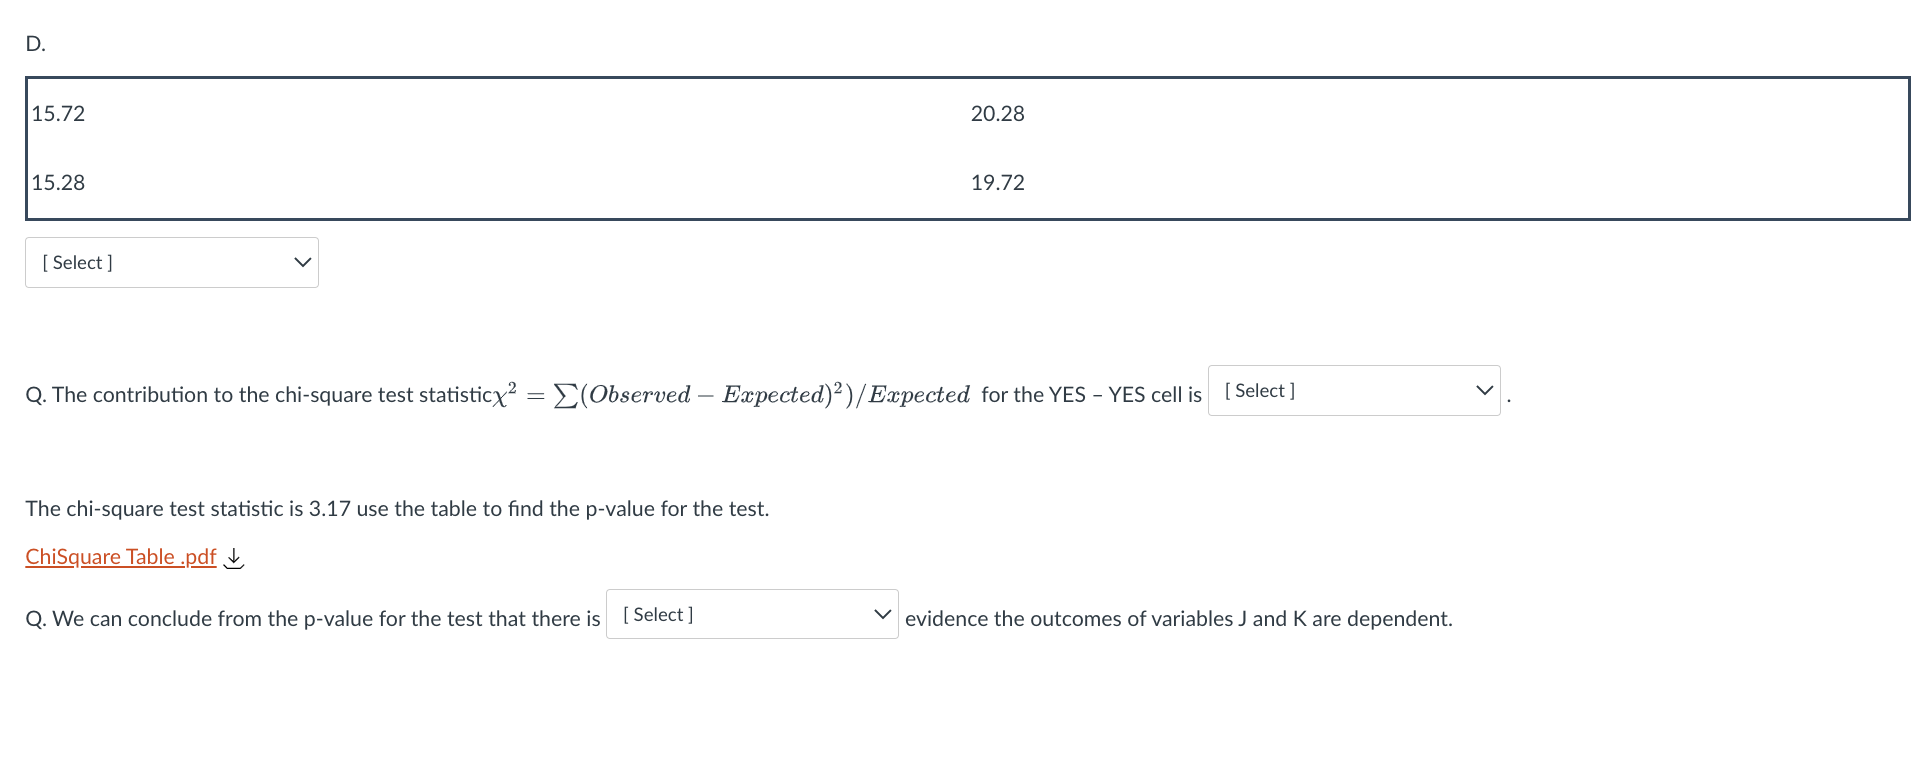Select the table cell showing 15.28
The width and height of the screenshot is (1918, 758).
pyautogui.click(x=57, y=182)
